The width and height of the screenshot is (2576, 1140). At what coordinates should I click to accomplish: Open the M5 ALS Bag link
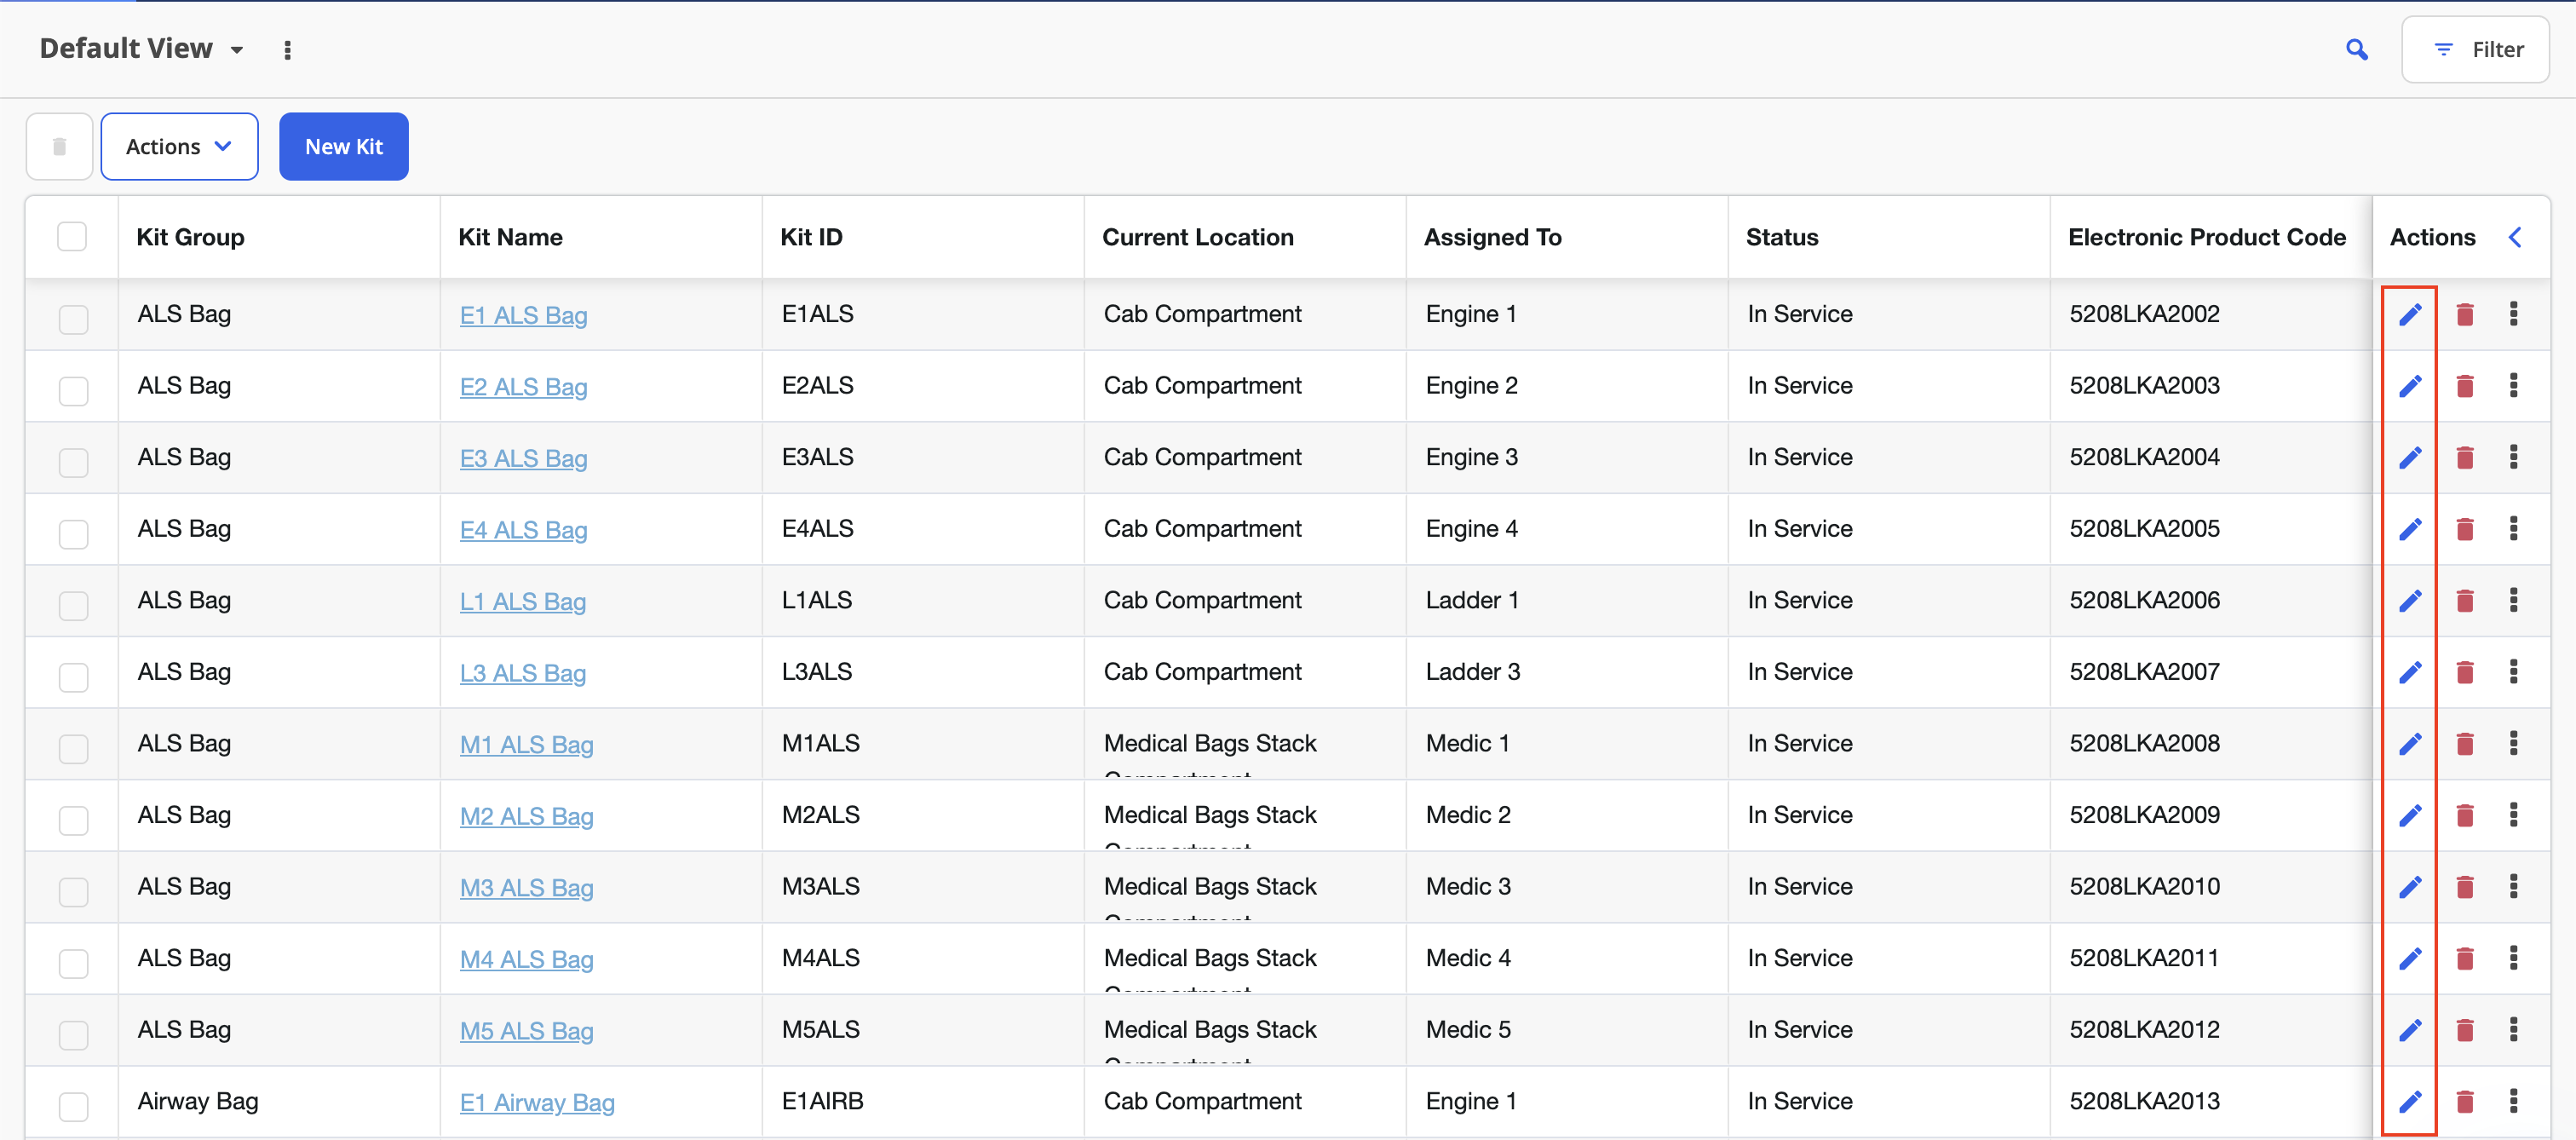pyautogui.click(x=526, y=1031)
